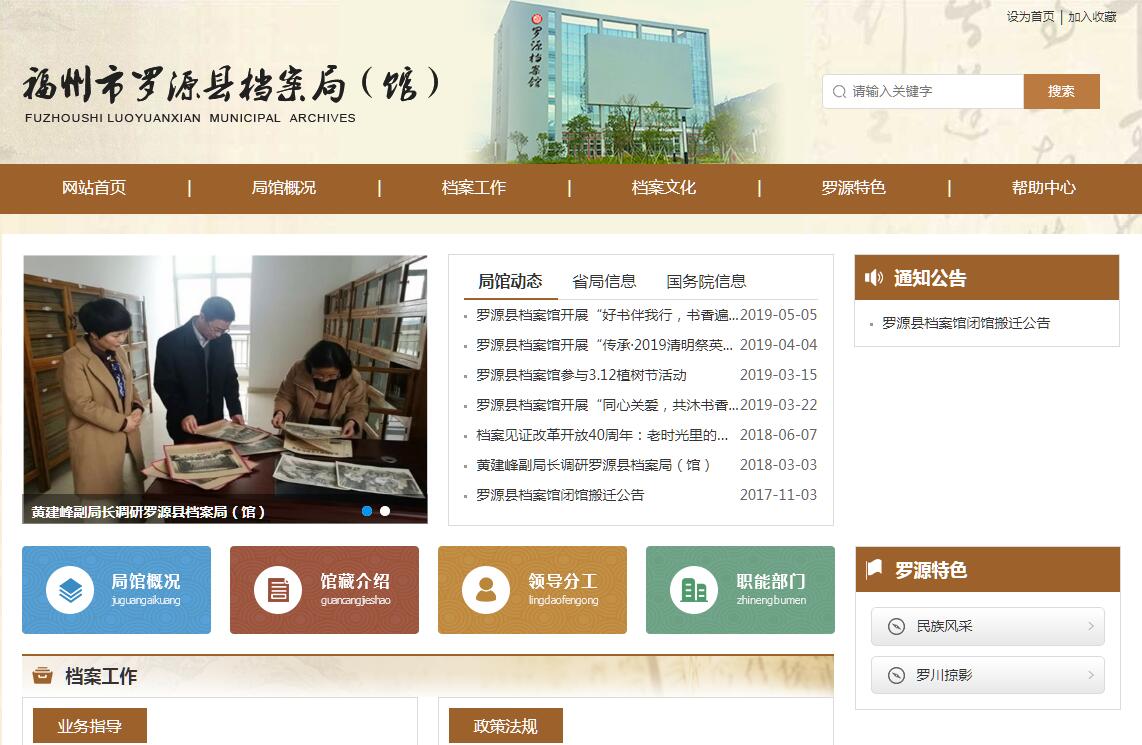Expand 民族风采 using its right arrow
1142x745 pixels.
1090,627
